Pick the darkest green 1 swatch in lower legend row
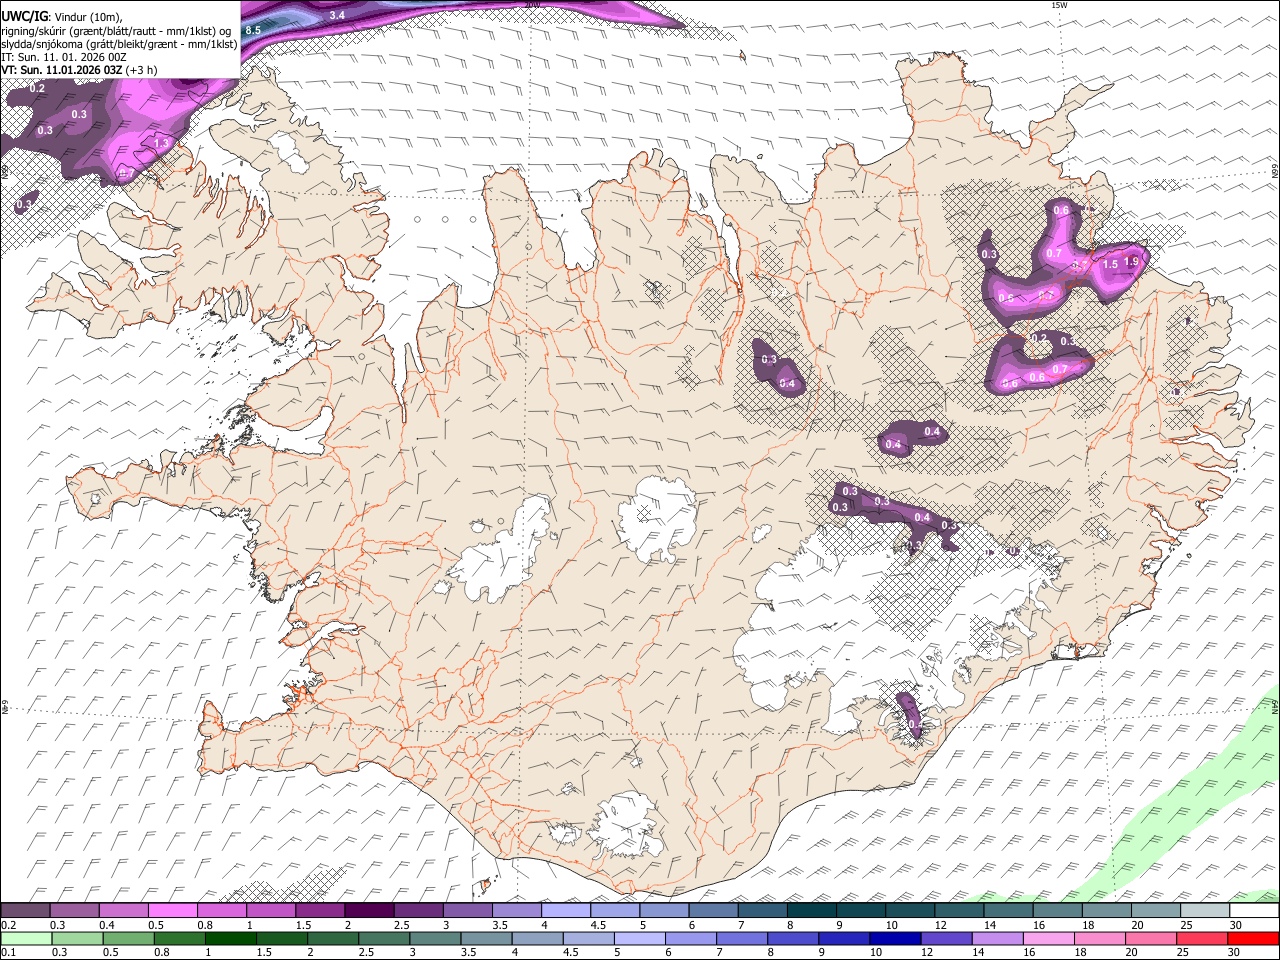1280x960 pixels. (231, 938)
